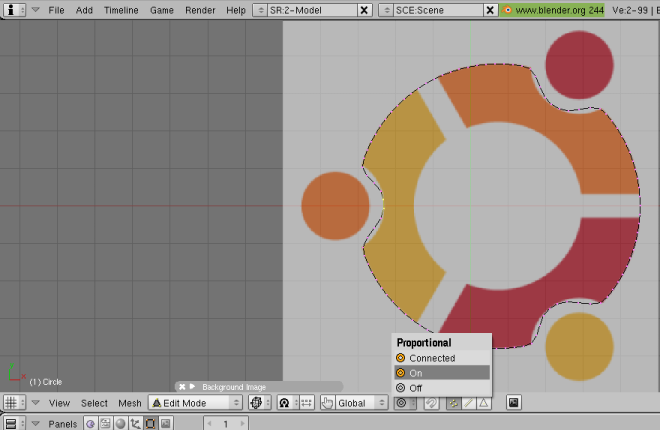Viewport: 660px width, 430px height.
Task: Open the info window type selector icon
Action: [x=14, y=10]
